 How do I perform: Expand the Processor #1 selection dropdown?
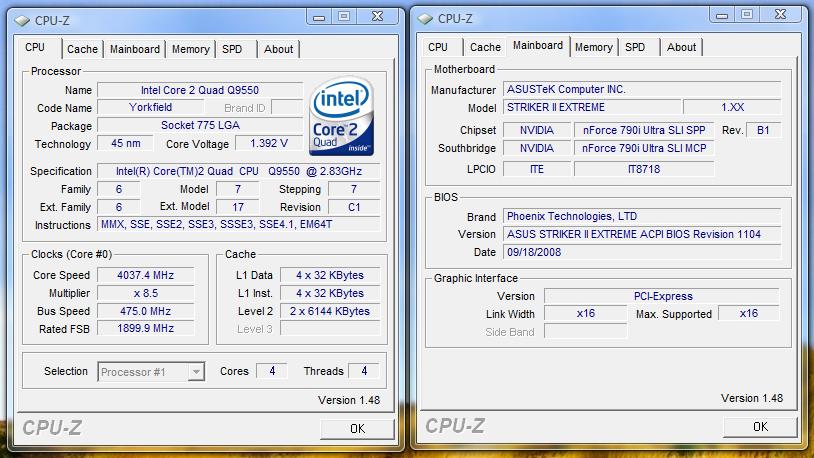(x=196, y=372)
